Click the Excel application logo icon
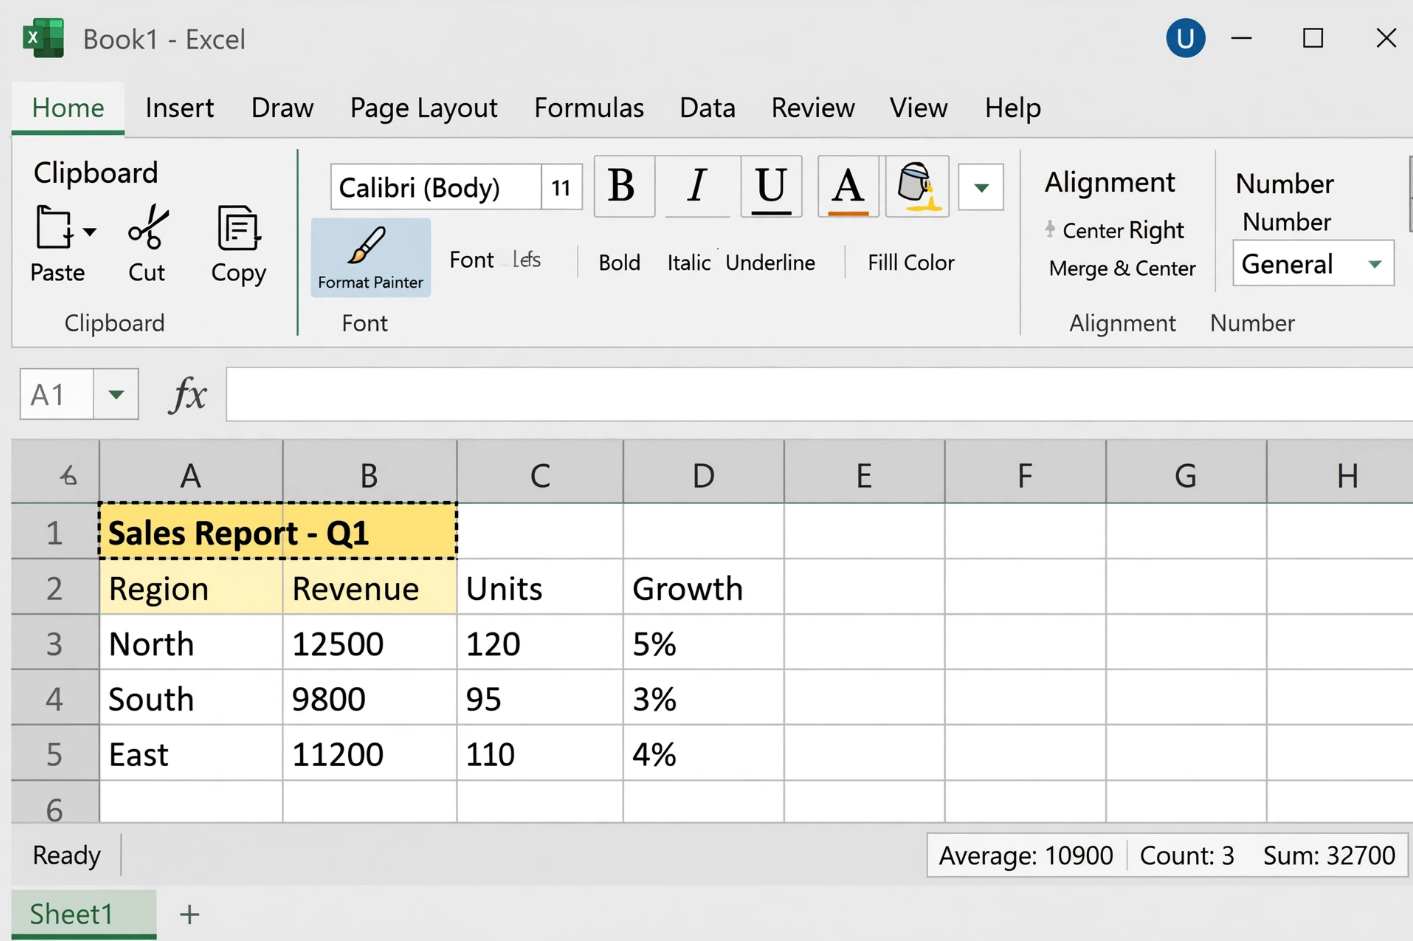Screen dimensions: 1413x941 pos(43,38)
